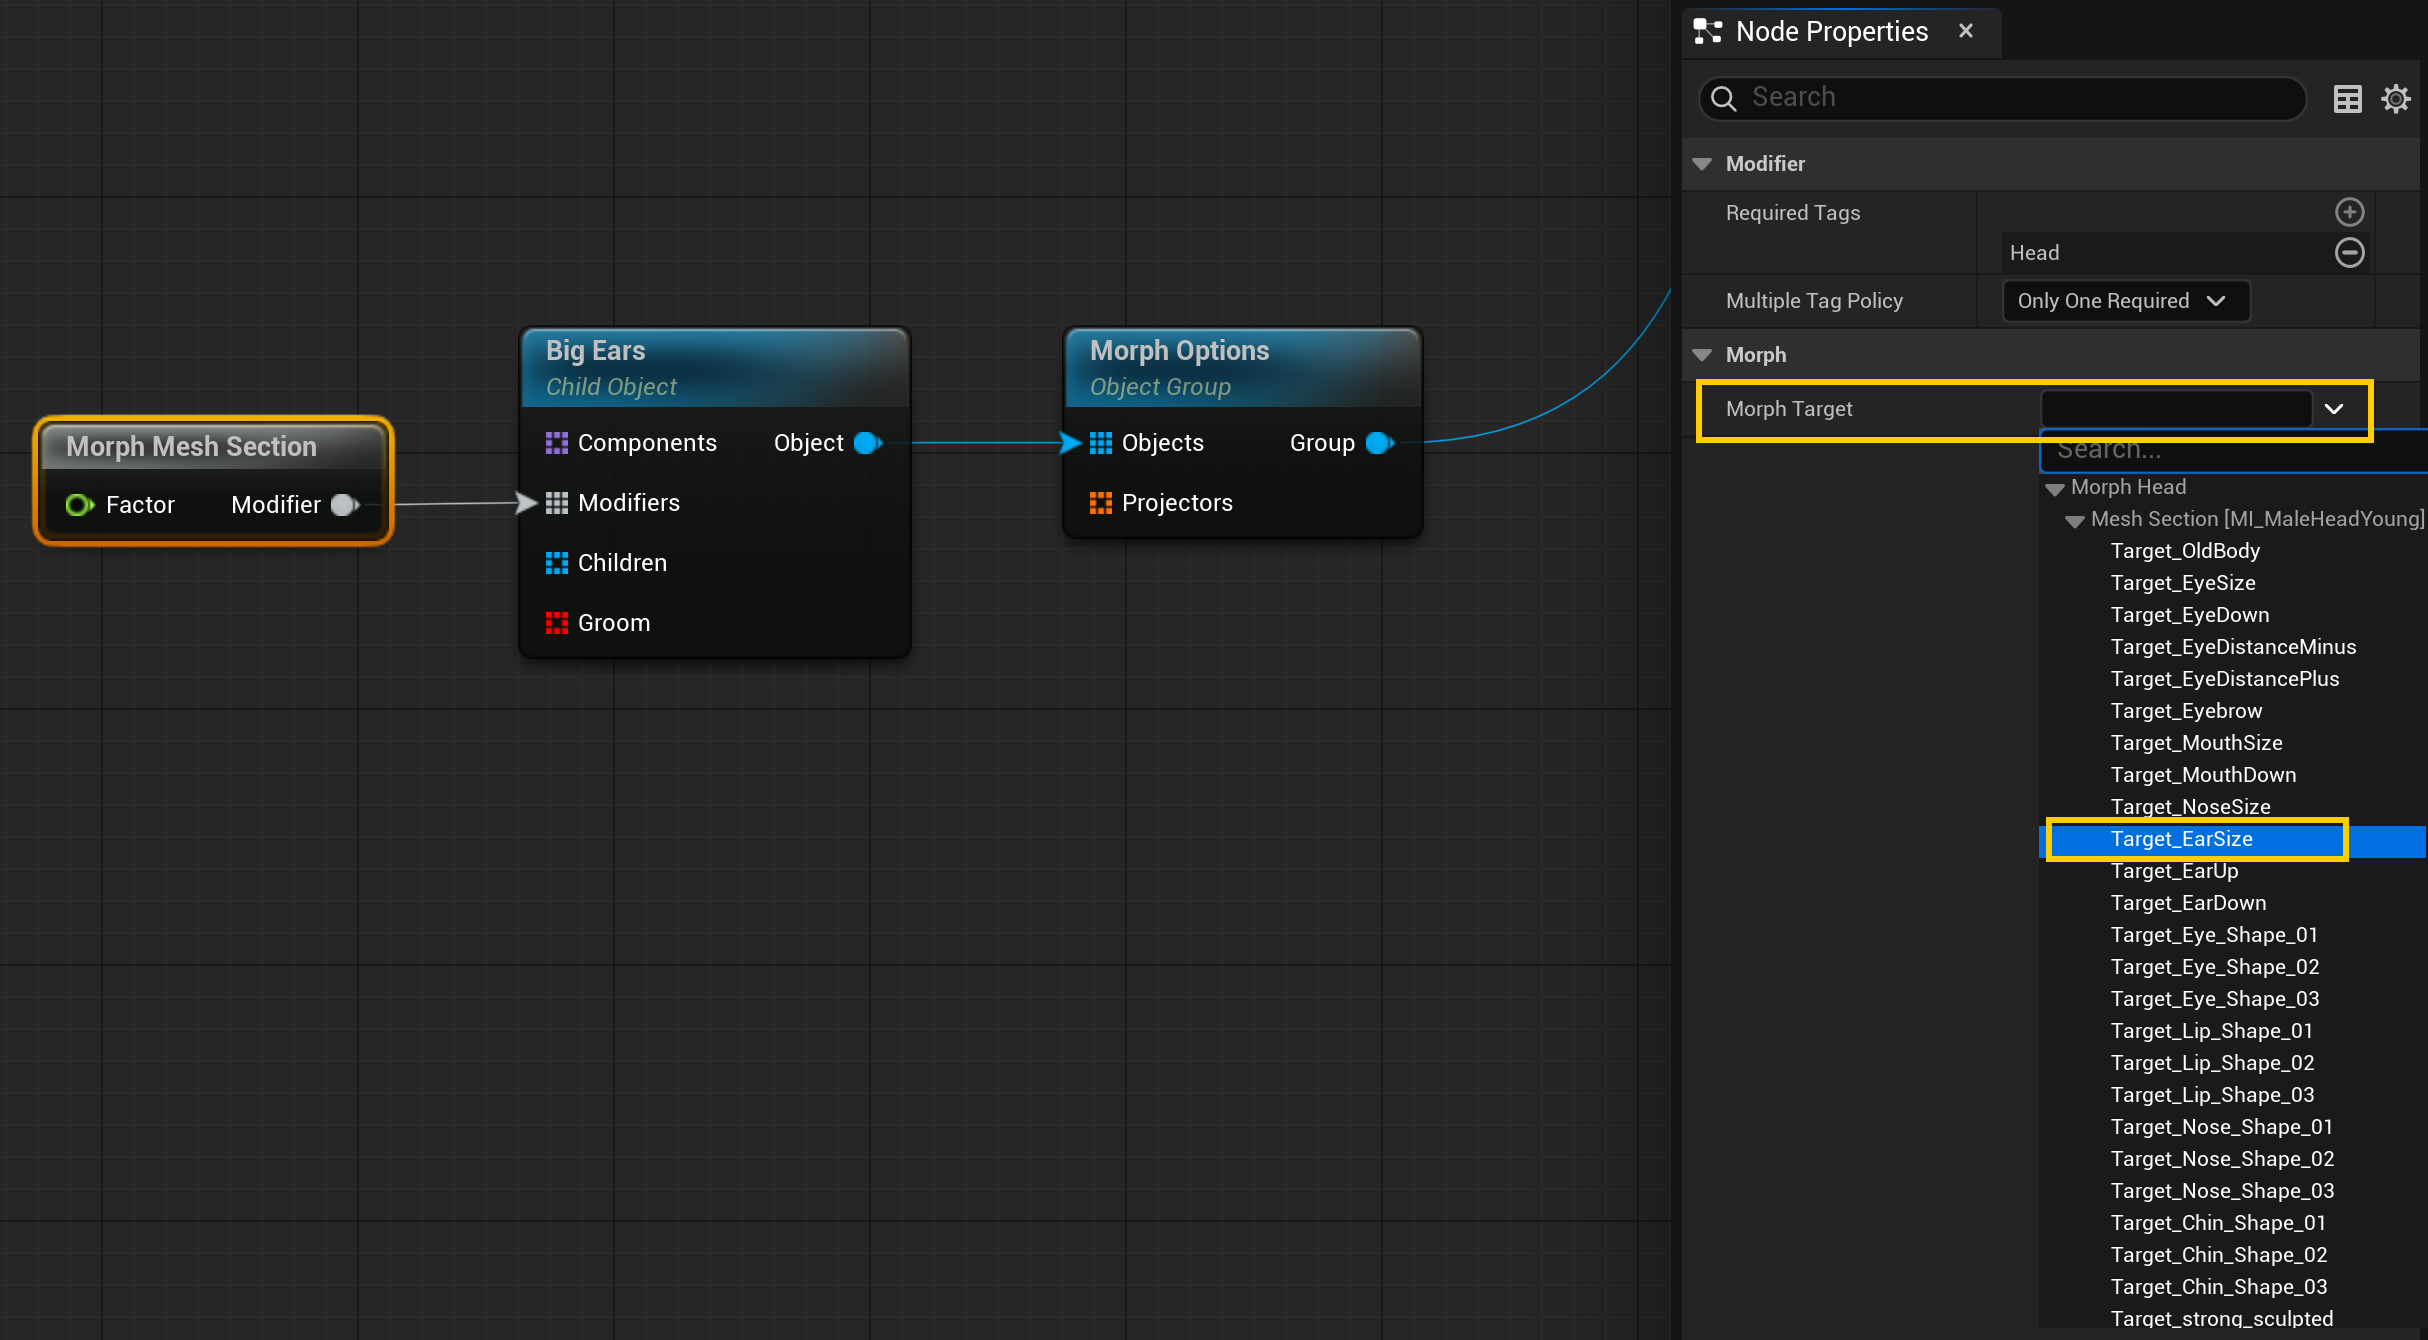This screenshot has width=2428, height=1340.
Task: Close the Node Properties tab
Action: pyautogui.click(x=1965, y=31)
